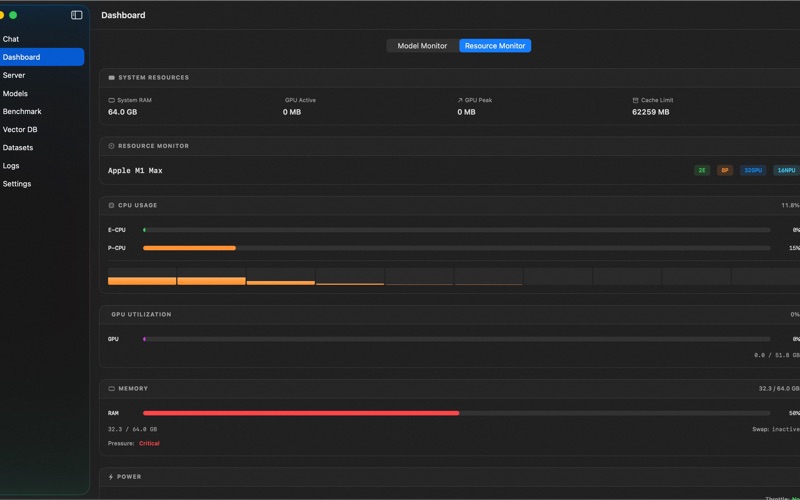Click the GPU Peak arrow icon
The height and width of the screenshot is (500, 800).
click(460, 101)
